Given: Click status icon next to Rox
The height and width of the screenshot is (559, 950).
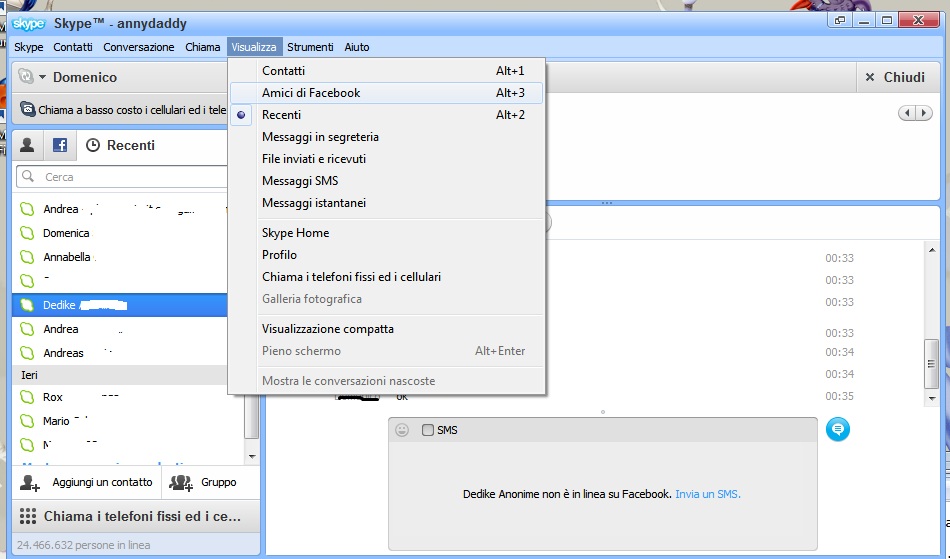Looking at the screenshot, I should (x=27, y=397).
